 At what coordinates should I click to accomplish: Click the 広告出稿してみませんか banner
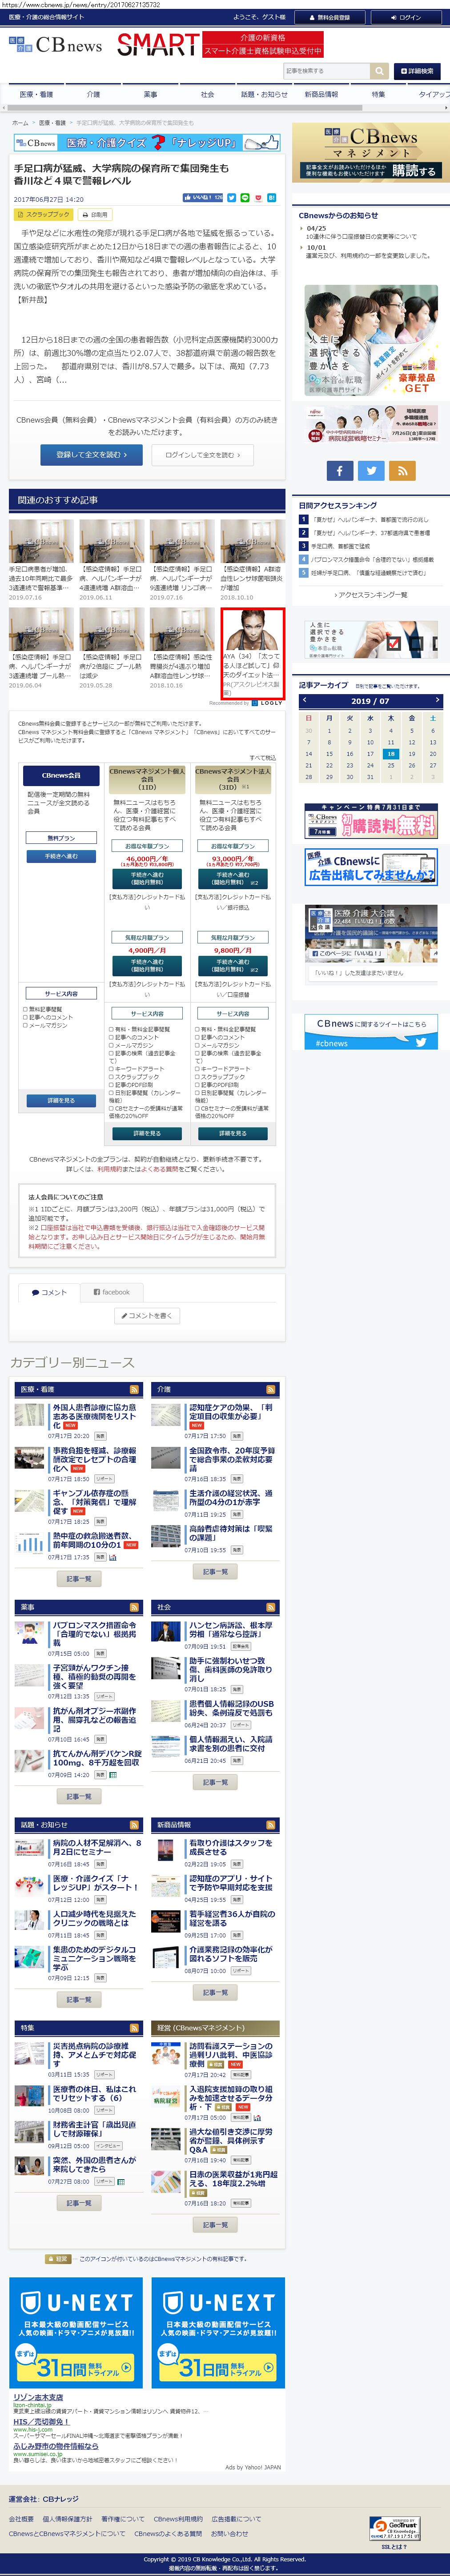(x=370, y=866)
